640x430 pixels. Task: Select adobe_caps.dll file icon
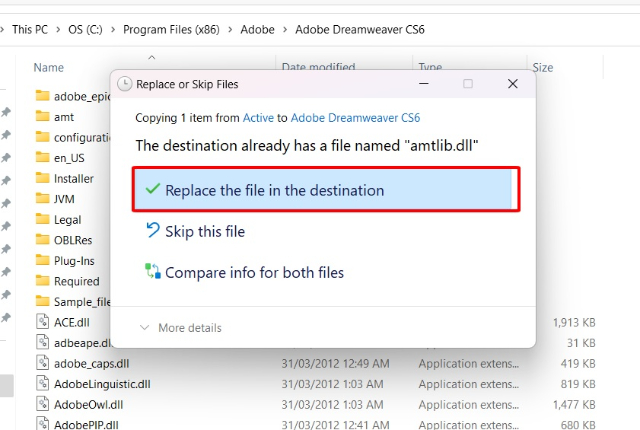coord(42,363)
